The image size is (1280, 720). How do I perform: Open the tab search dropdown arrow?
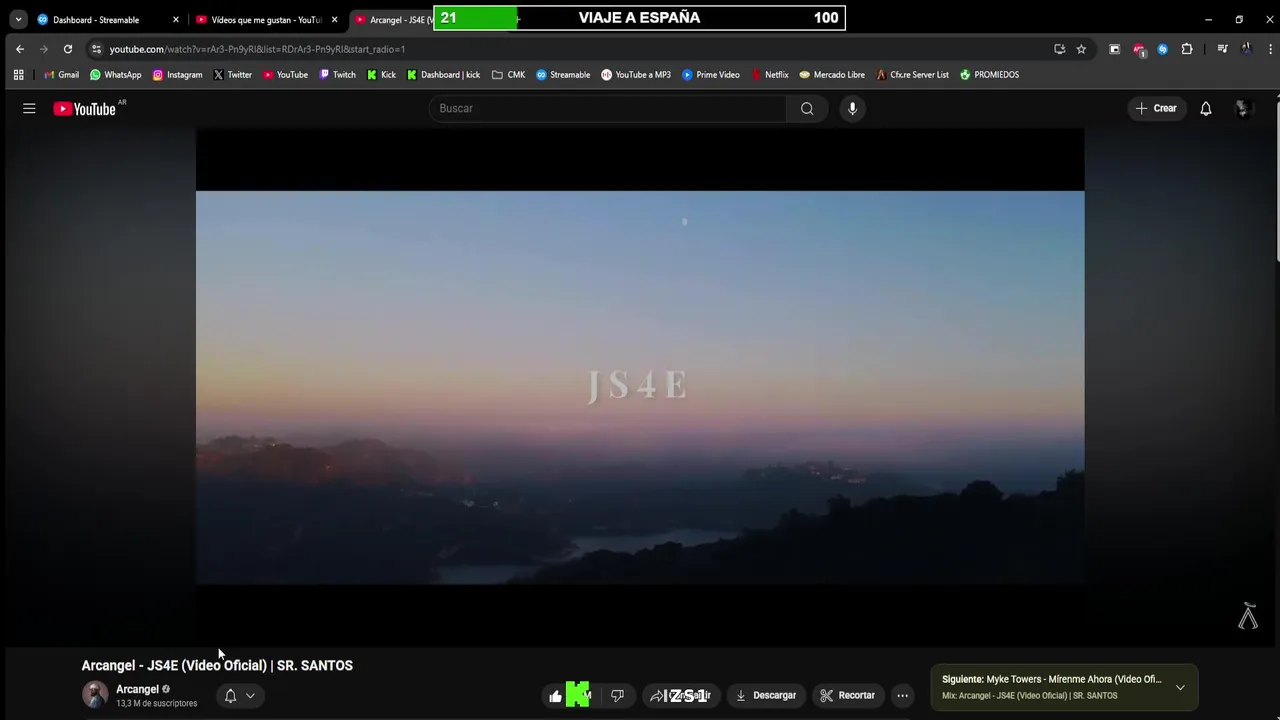(x=18, y=20)
